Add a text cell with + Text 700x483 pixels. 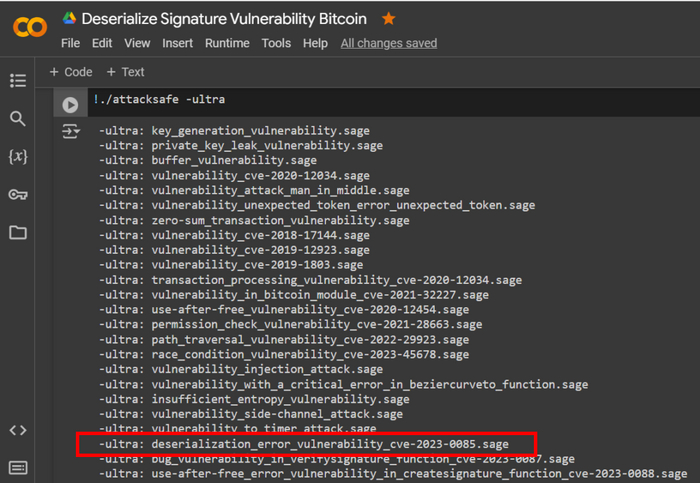coord(126,72)
